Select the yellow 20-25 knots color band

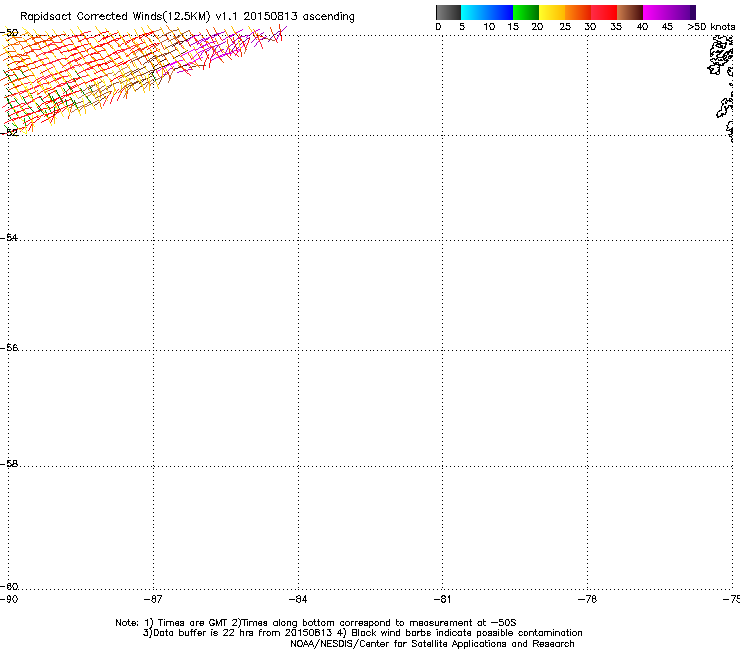(x=552, y=12)
